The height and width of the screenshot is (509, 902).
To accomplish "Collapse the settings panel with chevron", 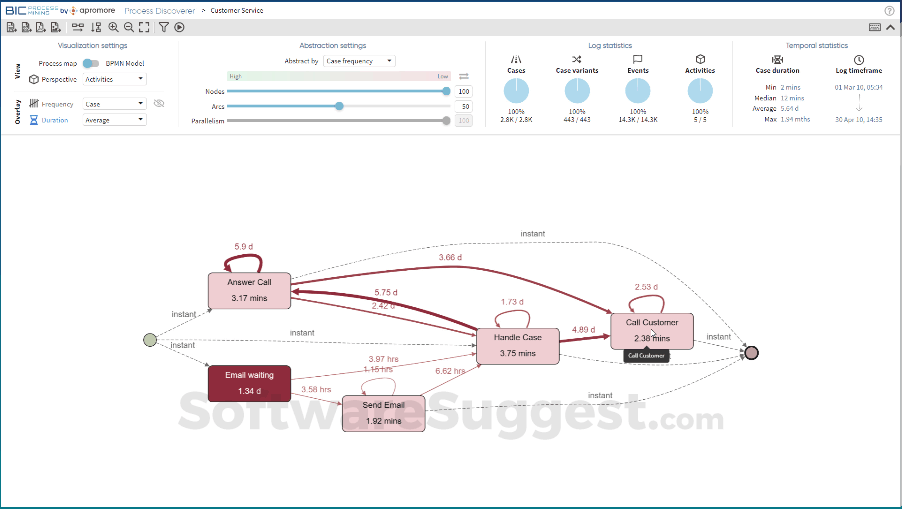I will (x=890, y=28).
